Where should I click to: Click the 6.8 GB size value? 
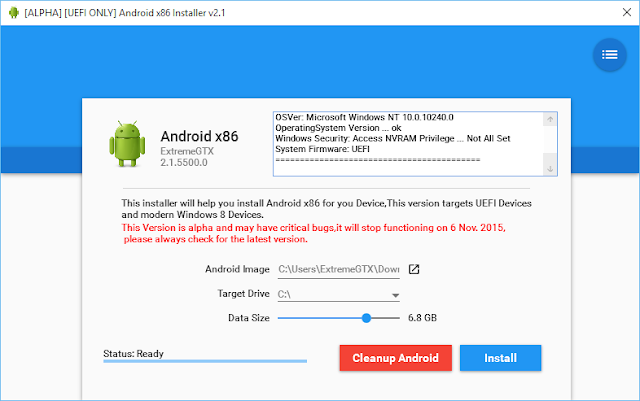pos(422,318)
